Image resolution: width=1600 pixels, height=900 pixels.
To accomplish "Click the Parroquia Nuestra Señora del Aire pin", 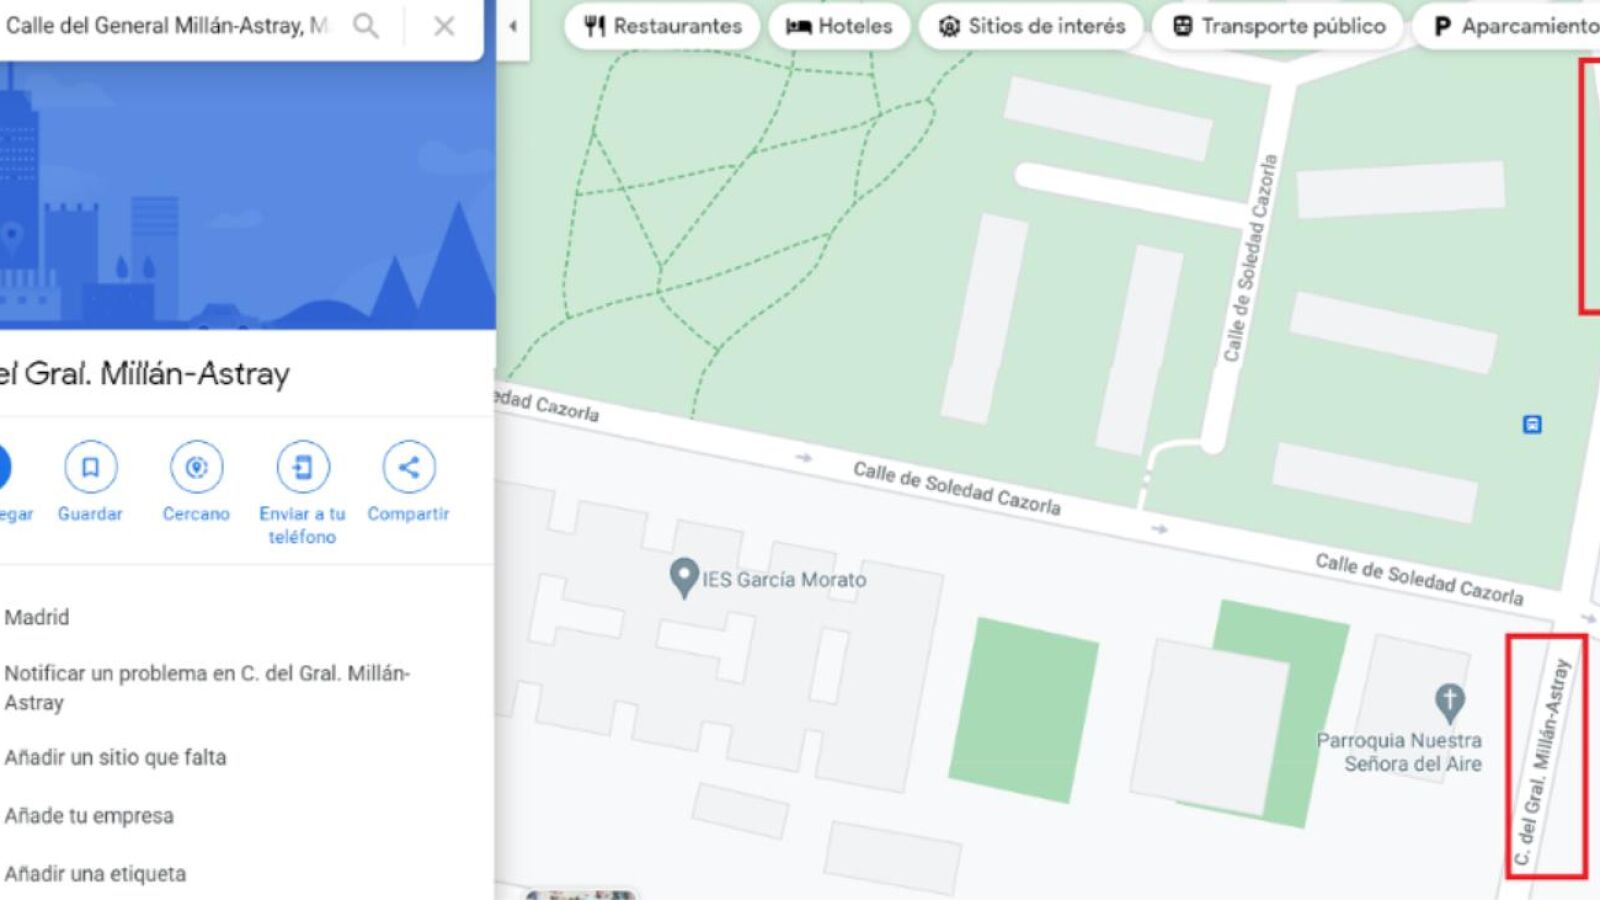I will coord(1449,703).
